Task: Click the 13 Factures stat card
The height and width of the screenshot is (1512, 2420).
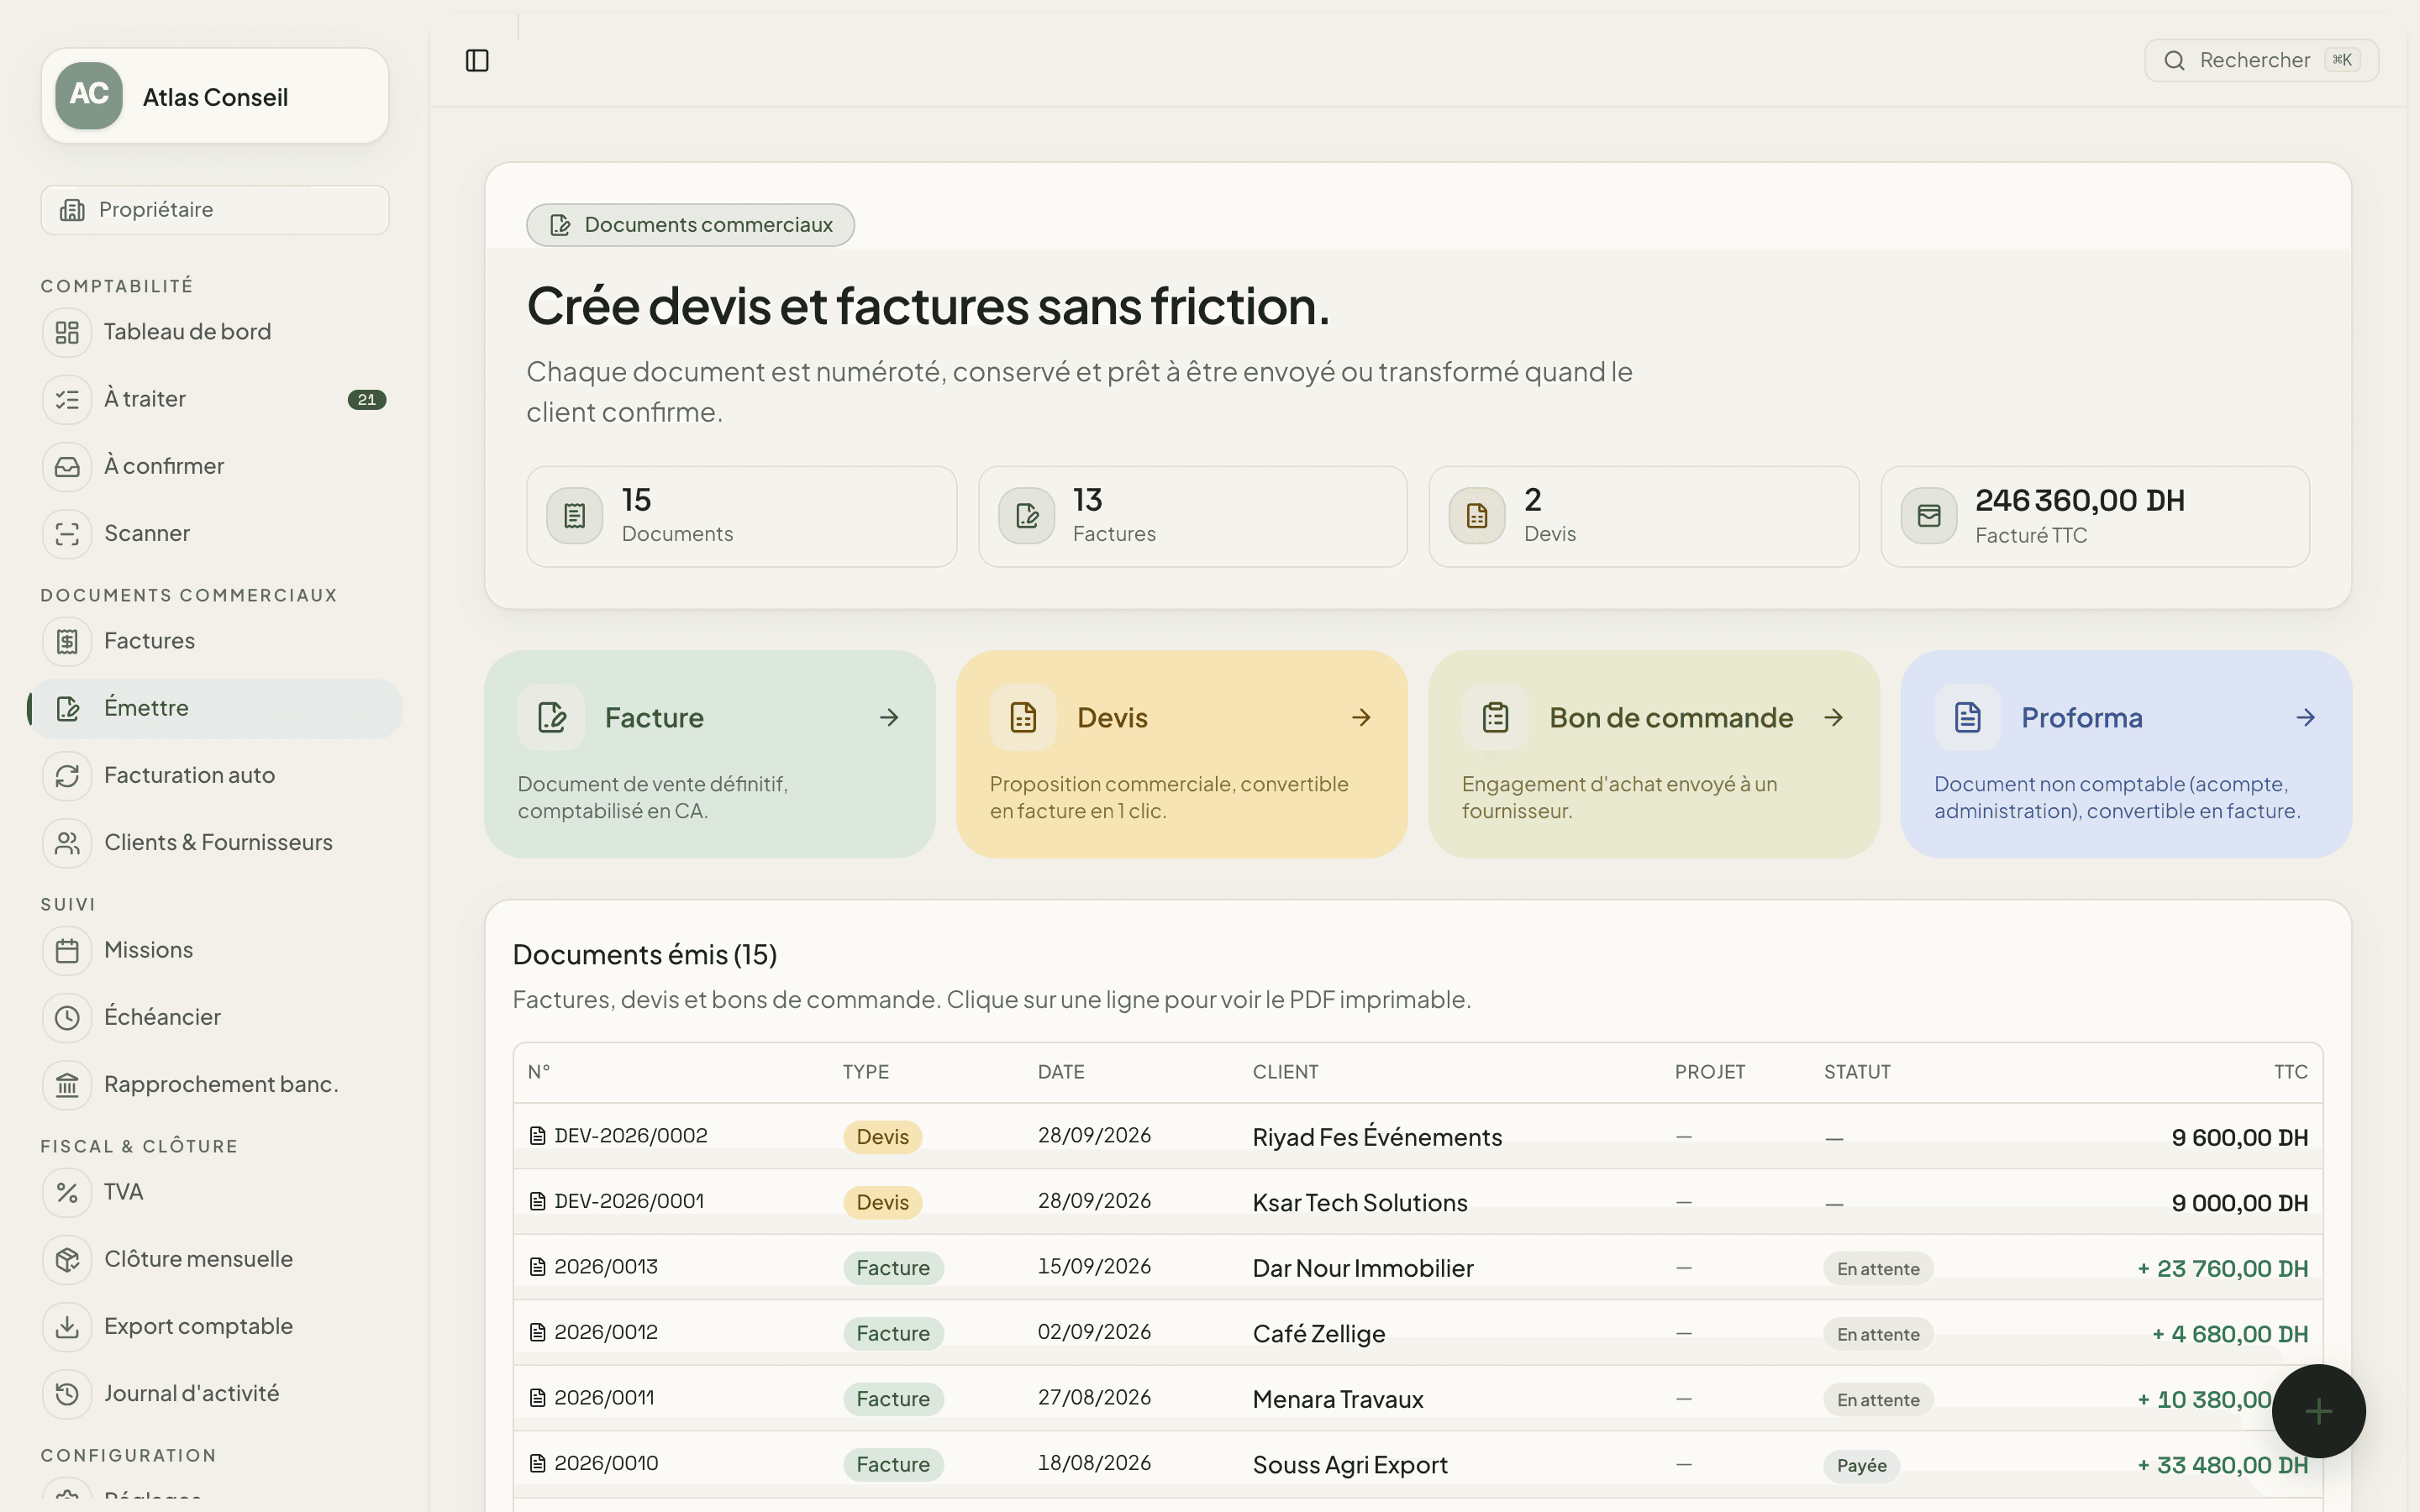Action: 1192,517
